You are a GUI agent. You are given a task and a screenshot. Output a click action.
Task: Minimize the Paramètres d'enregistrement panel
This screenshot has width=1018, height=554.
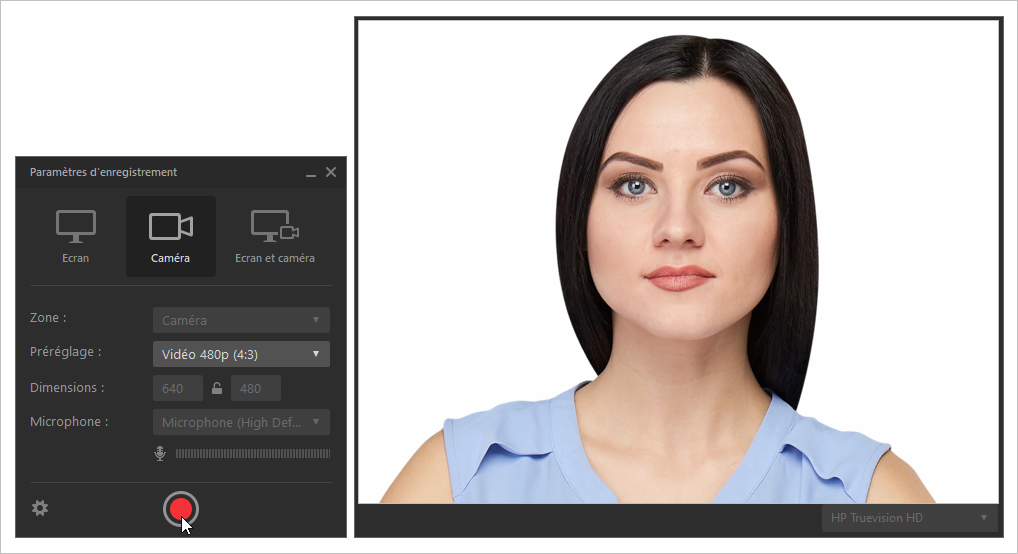[311, 173]
